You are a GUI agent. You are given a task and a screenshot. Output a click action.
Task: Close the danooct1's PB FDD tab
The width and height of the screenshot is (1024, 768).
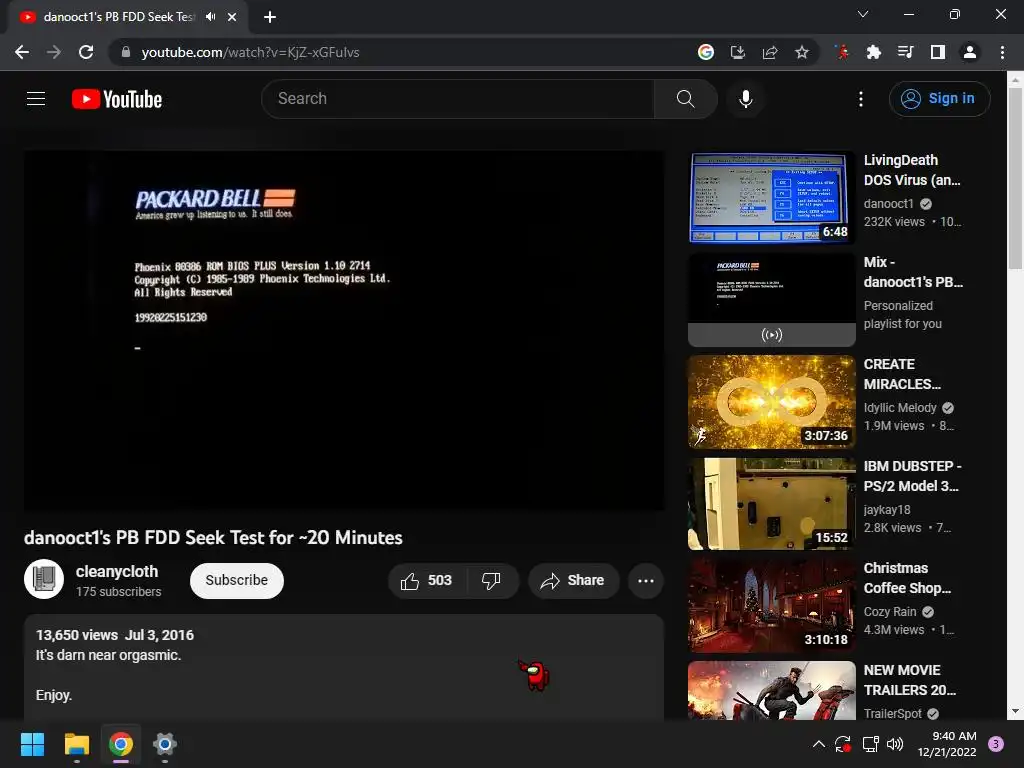[x=232, y=17]
